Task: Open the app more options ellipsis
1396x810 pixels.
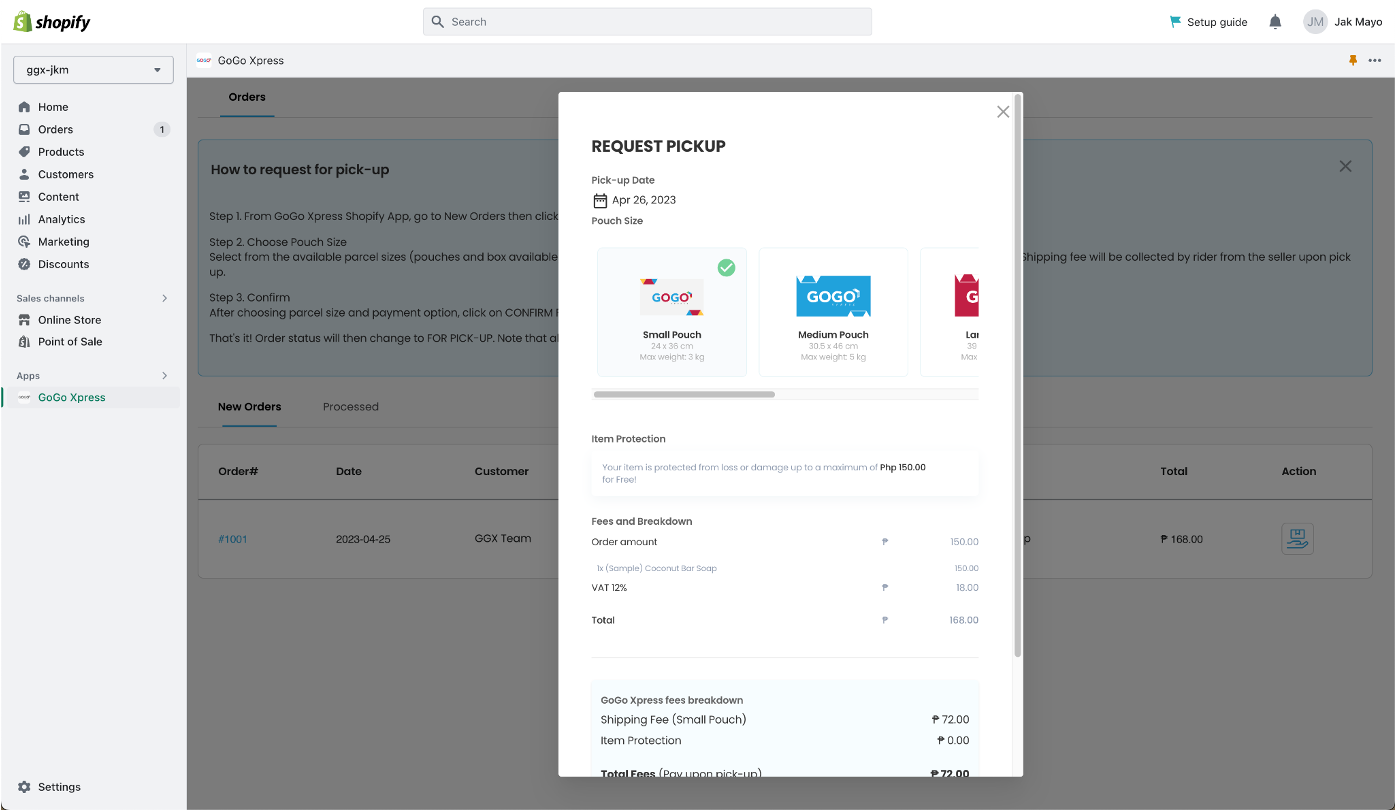Action: 1375,61
